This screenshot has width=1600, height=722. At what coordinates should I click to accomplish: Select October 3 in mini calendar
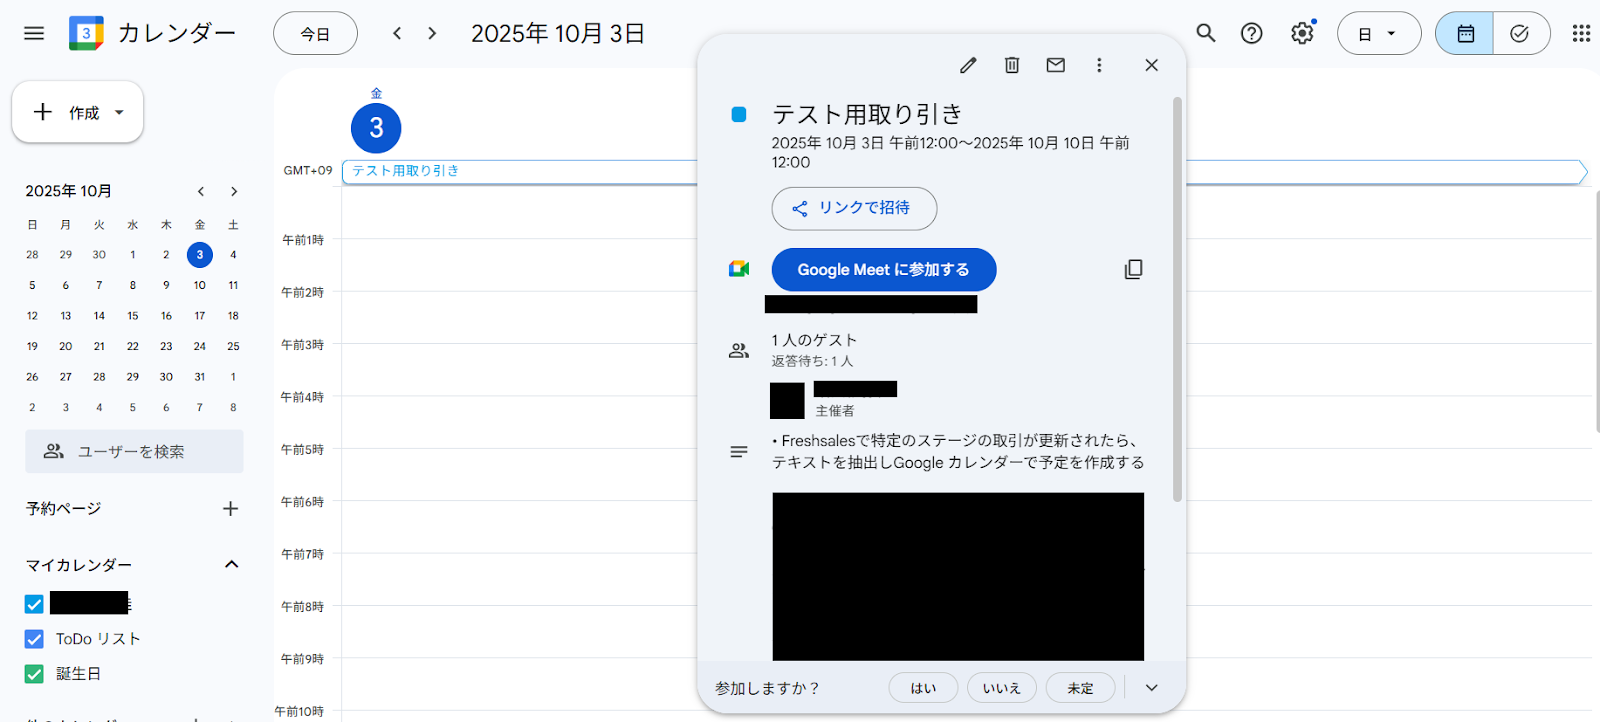coord(200,254)
